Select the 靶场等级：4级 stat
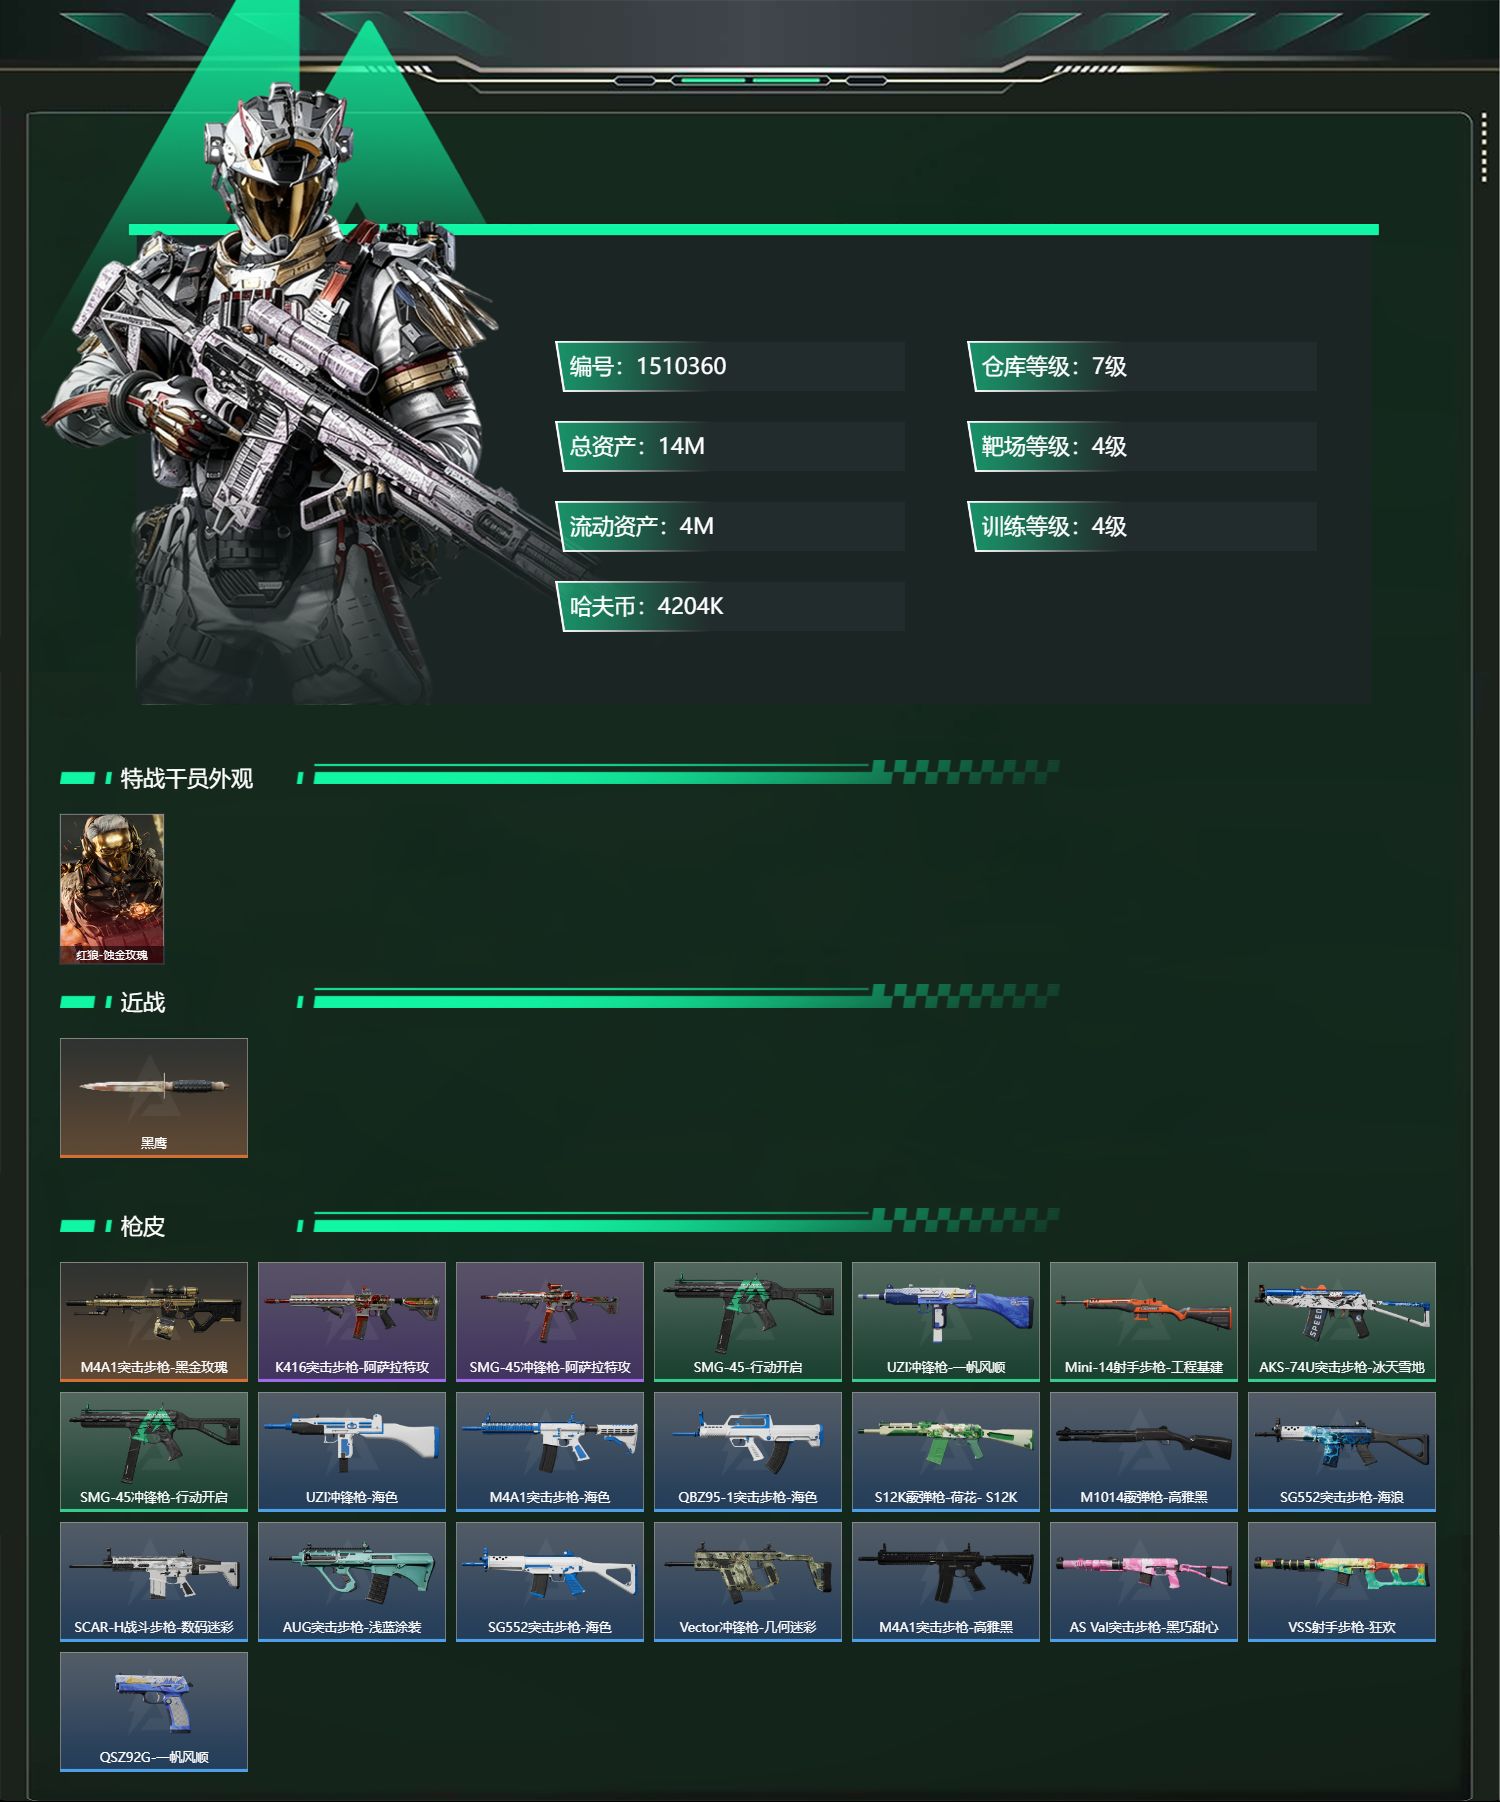The image size is (1500, 1802). (x=1142, y=446)
